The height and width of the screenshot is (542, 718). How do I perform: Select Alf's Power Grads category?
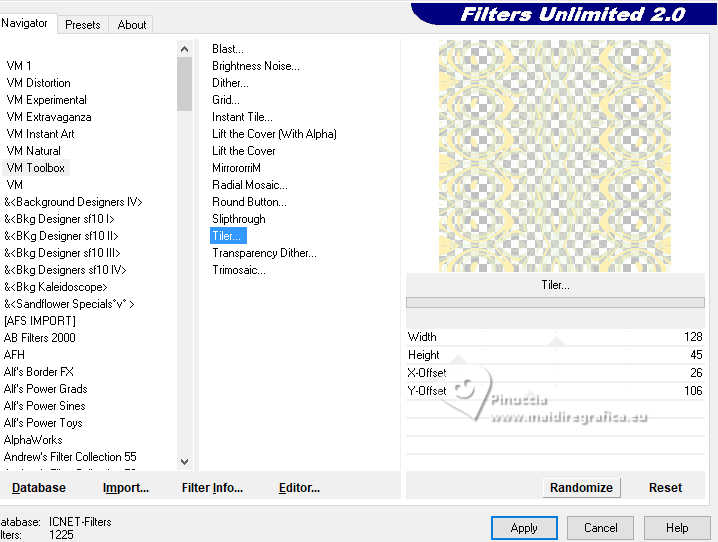point(45,389)
